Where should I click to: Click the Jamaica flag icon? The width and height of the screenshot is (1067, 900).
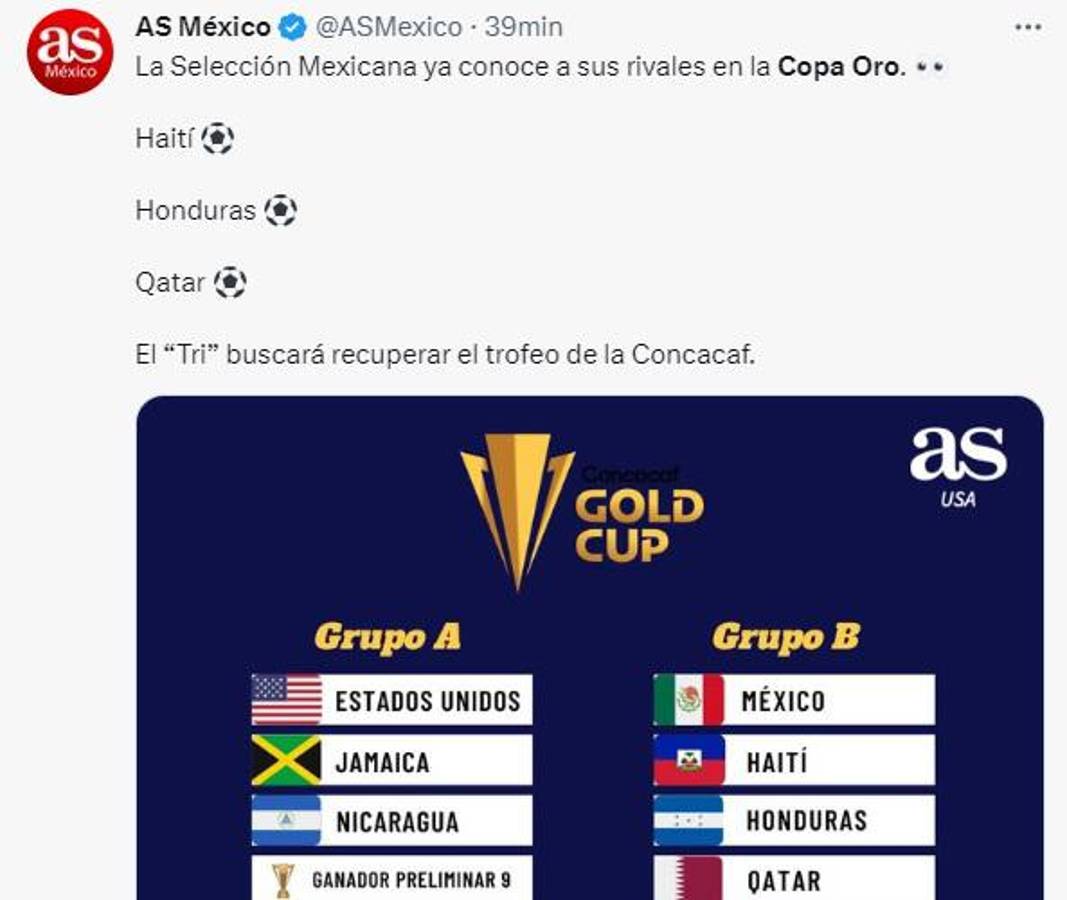(x=287, y=760)
